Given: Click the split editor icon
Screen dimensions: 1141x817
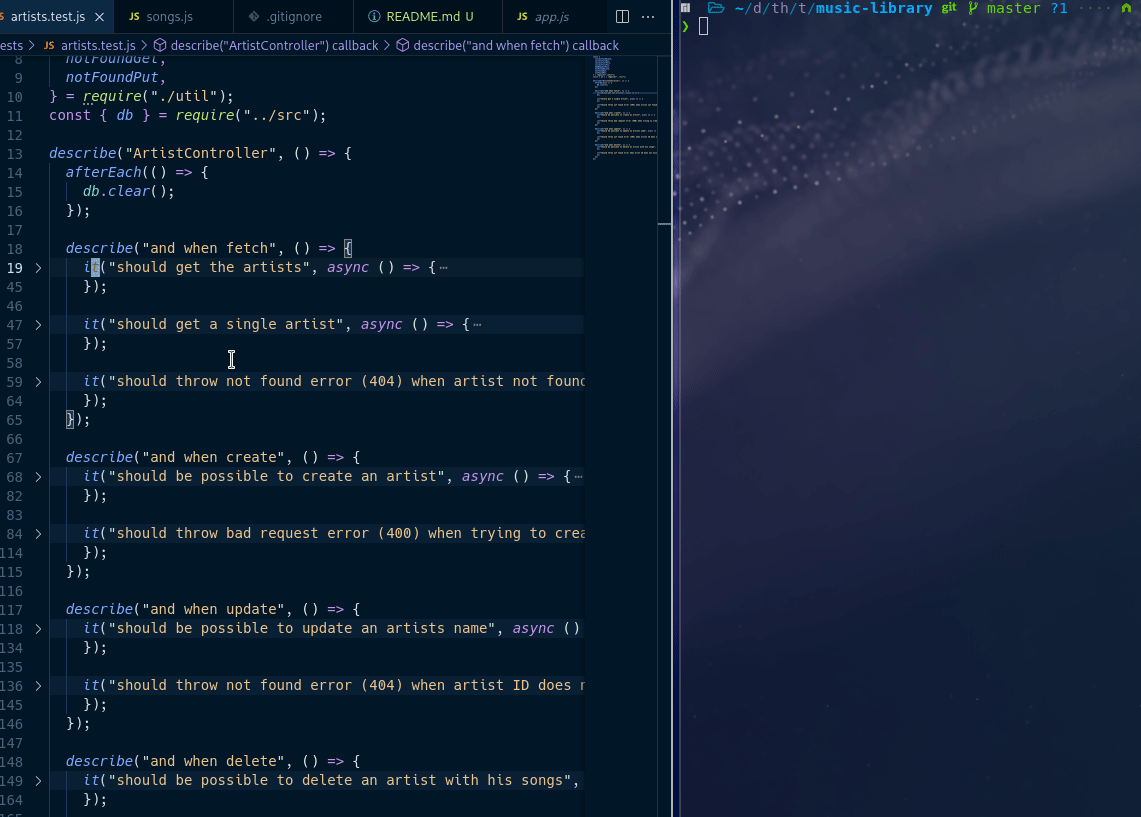Looking at the screenshot, I should coord(622,16).
